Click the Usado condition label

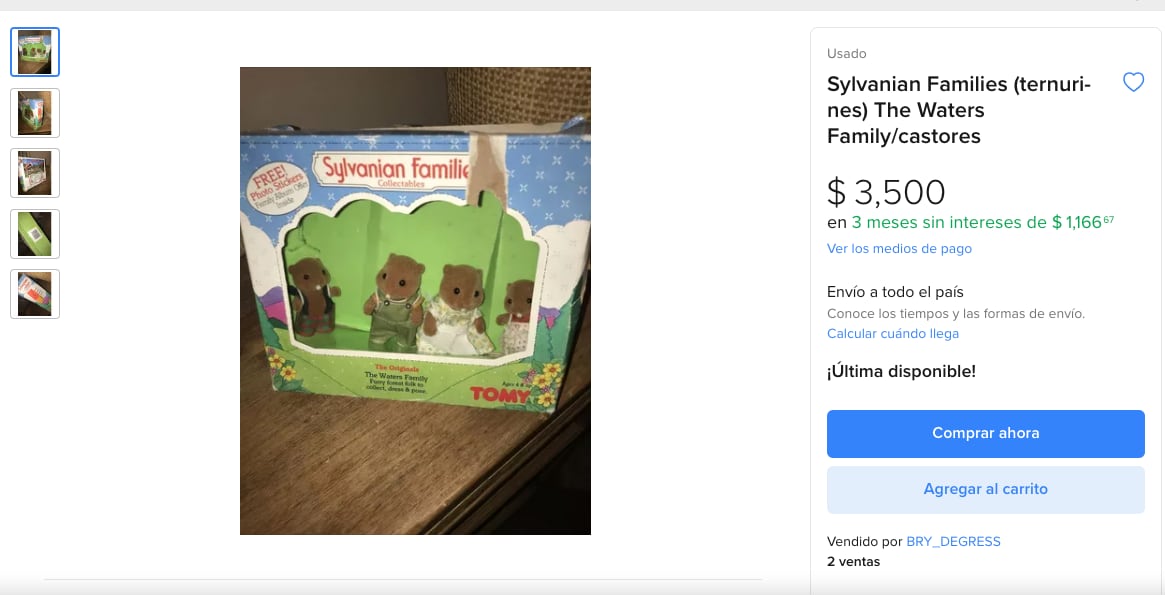(x=846, y=54)
